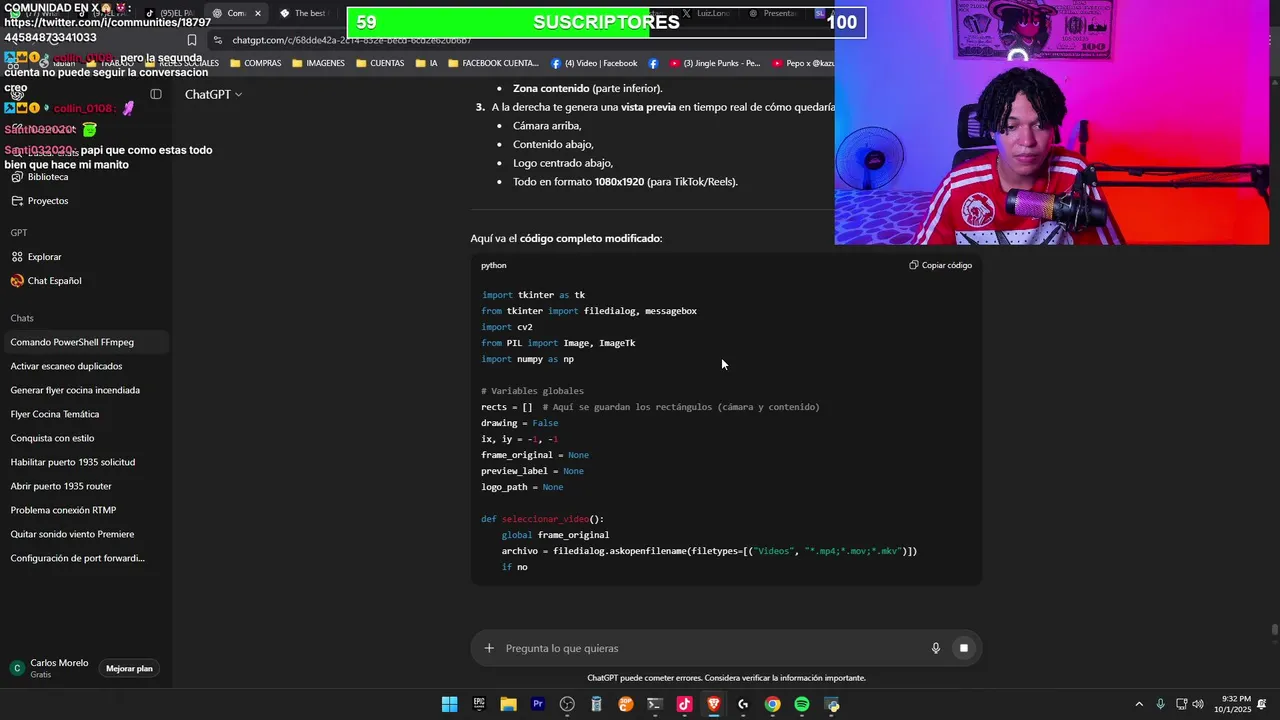Click the python language label in code block
Screen dimensions: 1280x720
[x=493, y=265]
